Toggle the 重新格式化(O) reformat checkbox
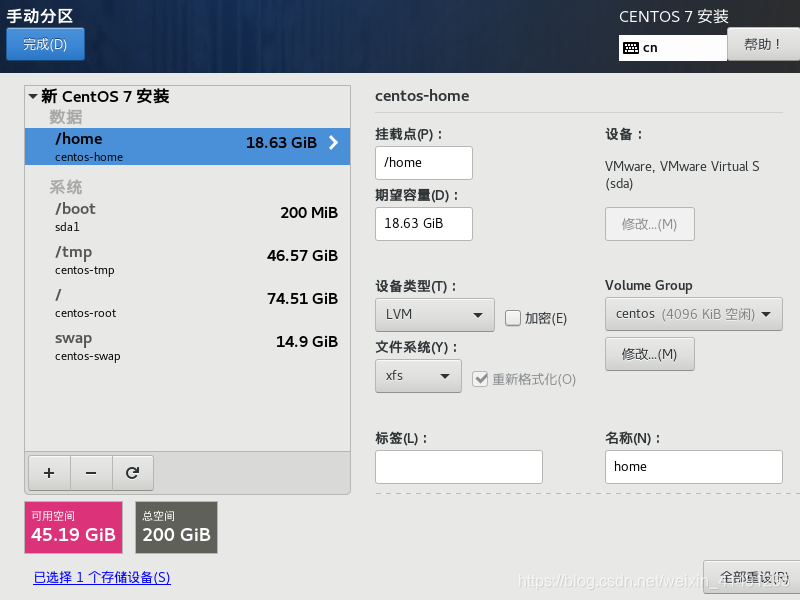Image resolution: width=800 pixels, height=600 pixels. click(x=480, y=379)
